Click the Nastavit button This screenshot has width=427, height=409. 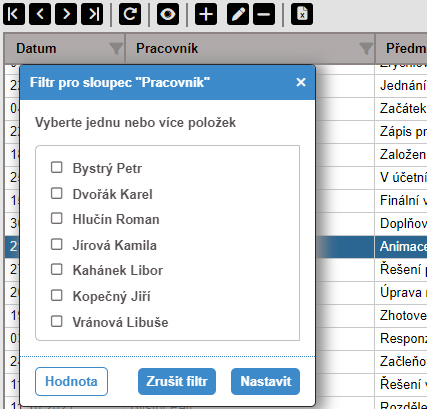266,381
